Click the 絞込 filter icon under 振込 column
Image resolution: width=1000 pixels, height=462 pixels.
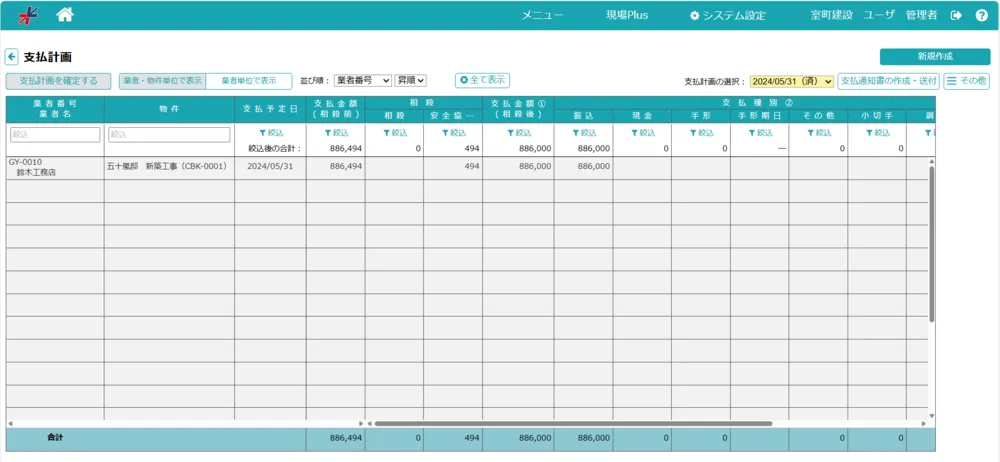click(x=583, y=132)
